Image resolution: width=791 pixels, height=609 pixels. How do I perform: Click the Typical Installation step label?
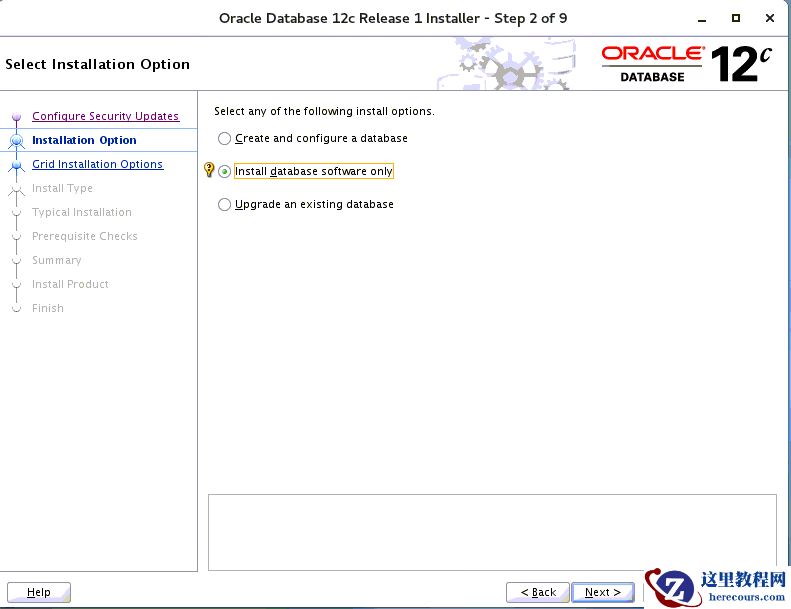coord(82,212)
